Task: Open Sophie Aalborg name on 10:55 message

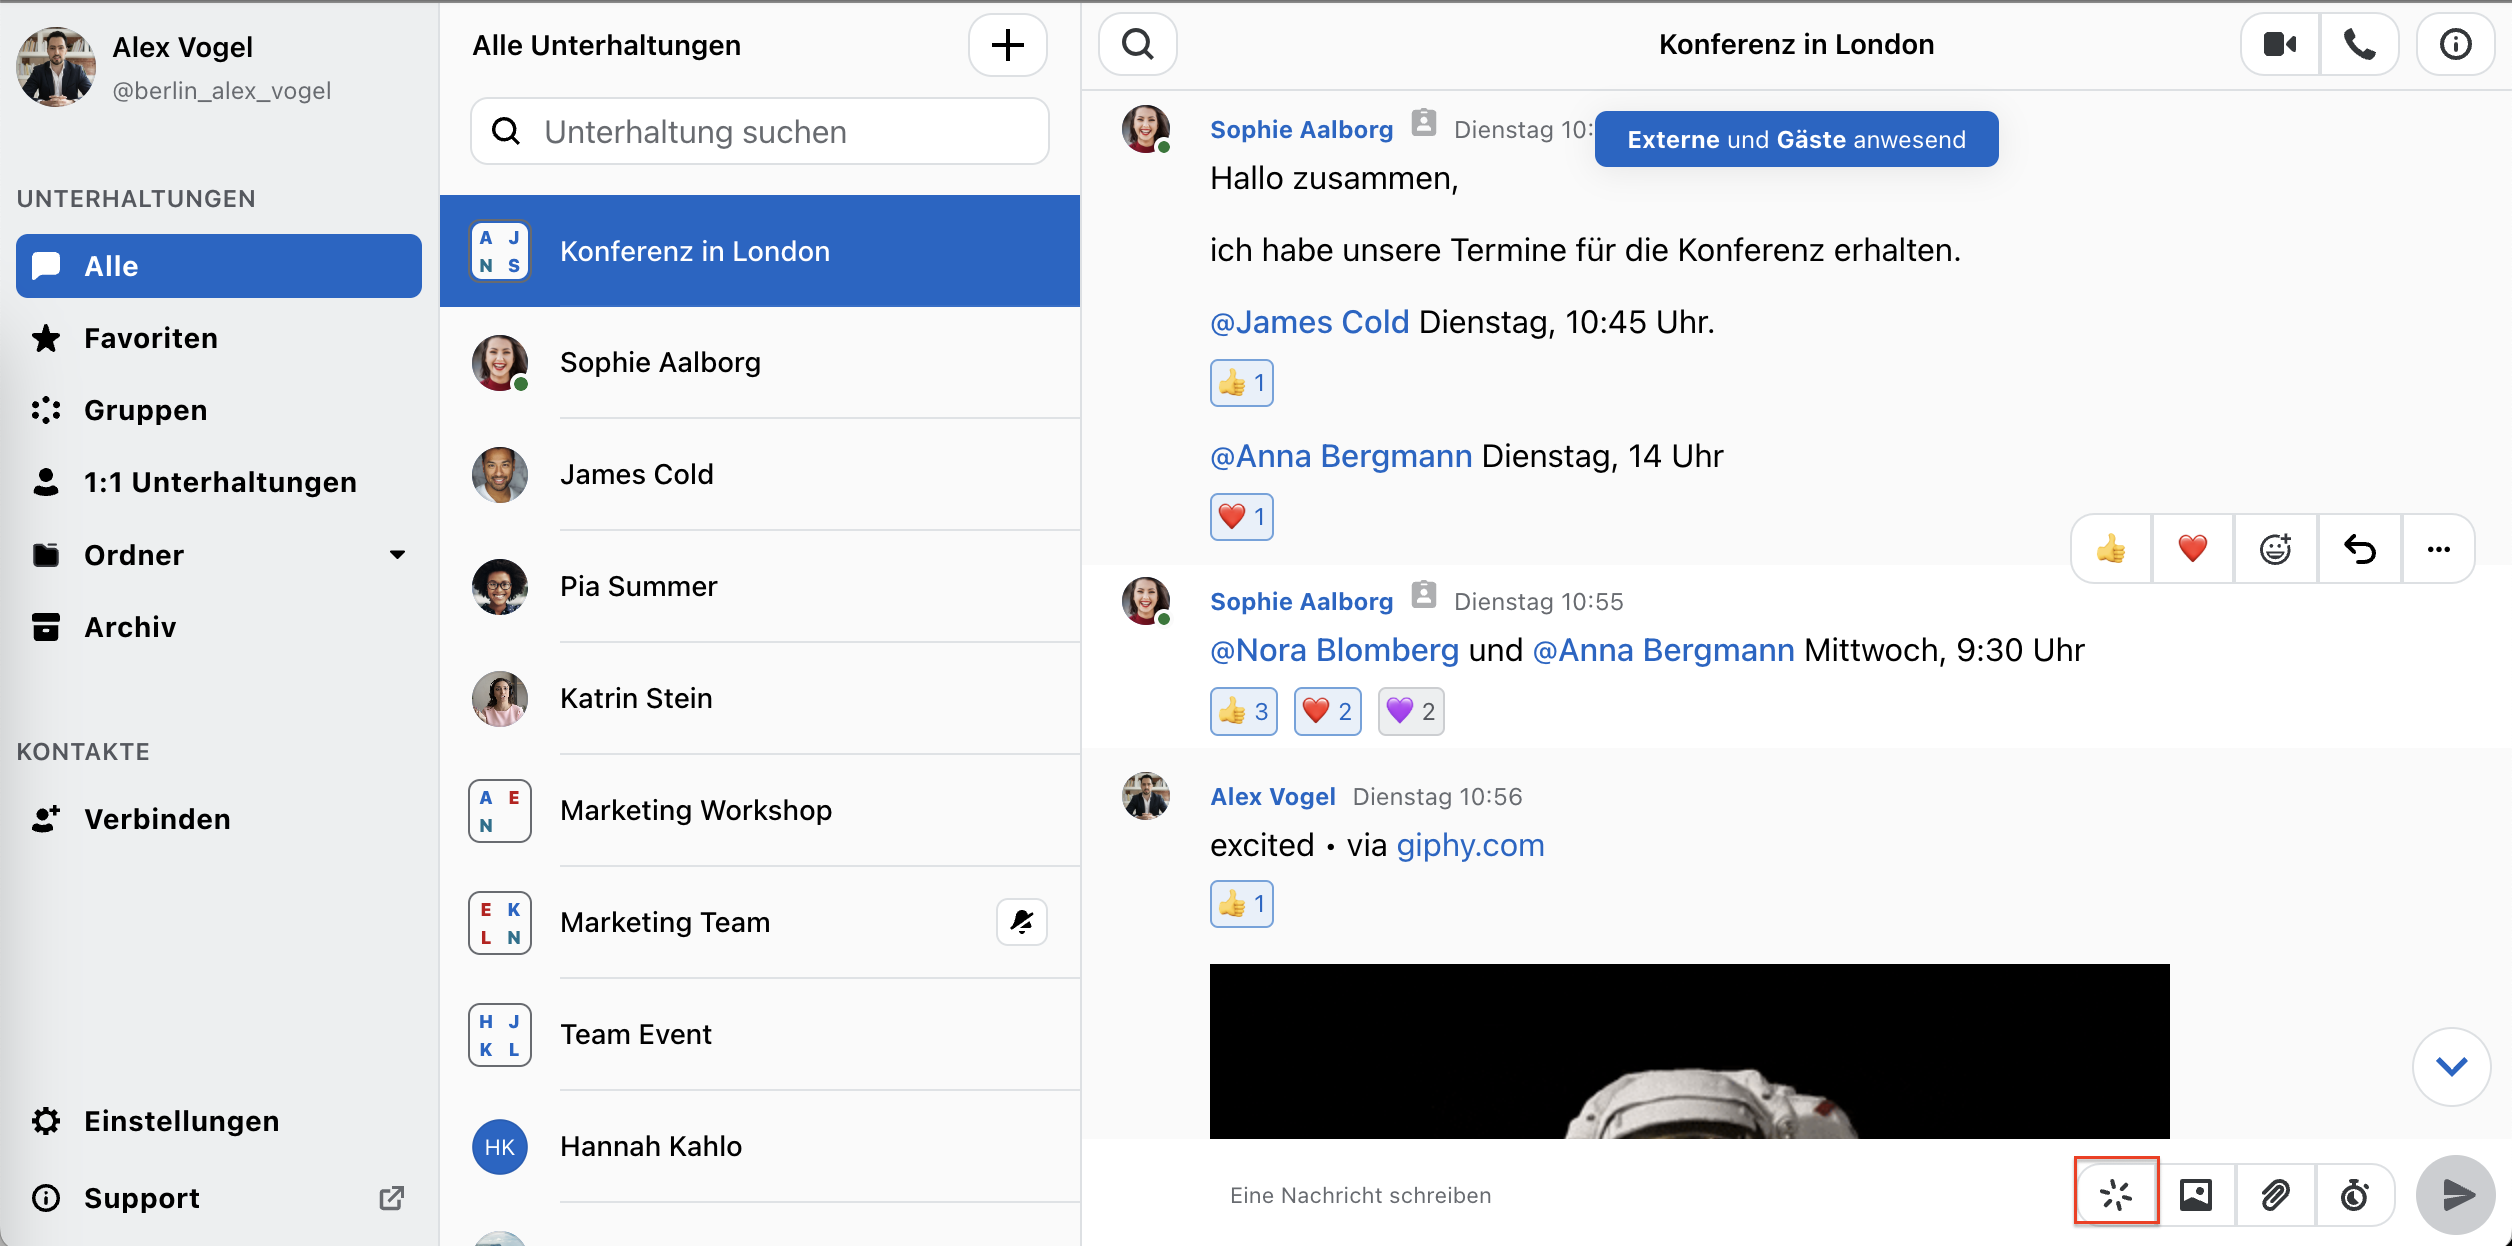Action: [1301, 601]
